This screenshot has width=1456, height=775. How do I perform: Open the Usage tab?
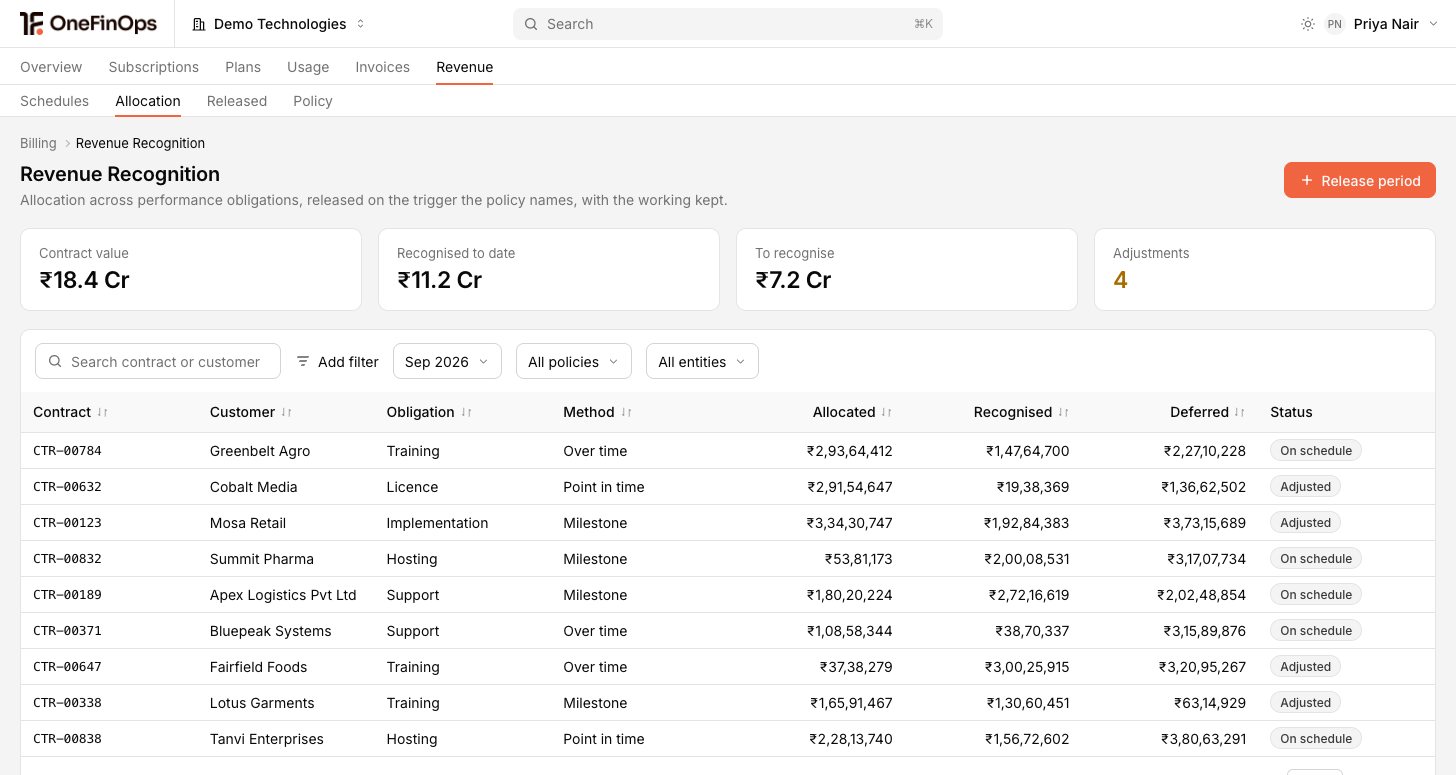pos(308,67)
